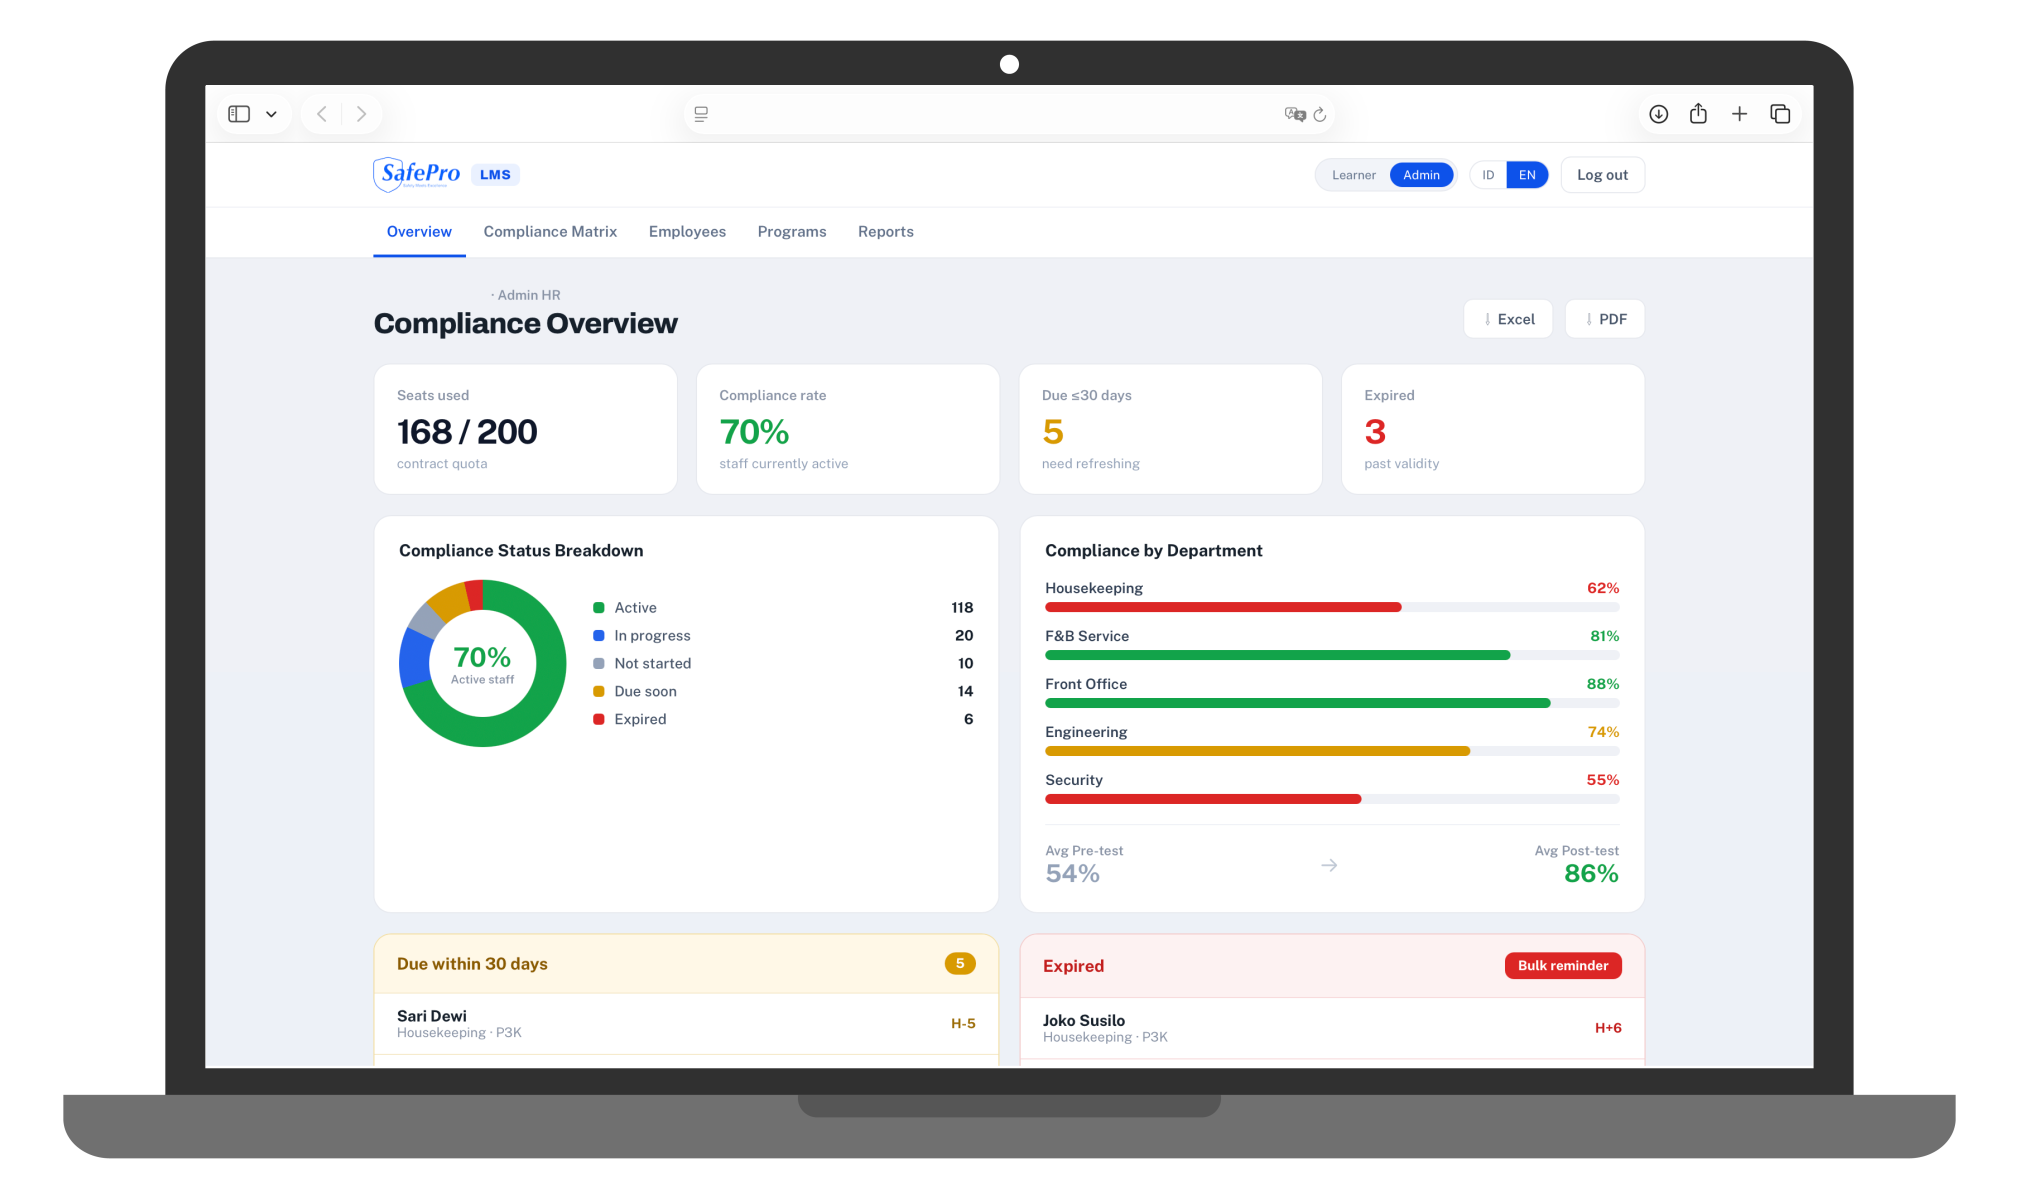Switch to Admin mode
This screenshot has height=1202, width=2019.
tap(1421, 175)
